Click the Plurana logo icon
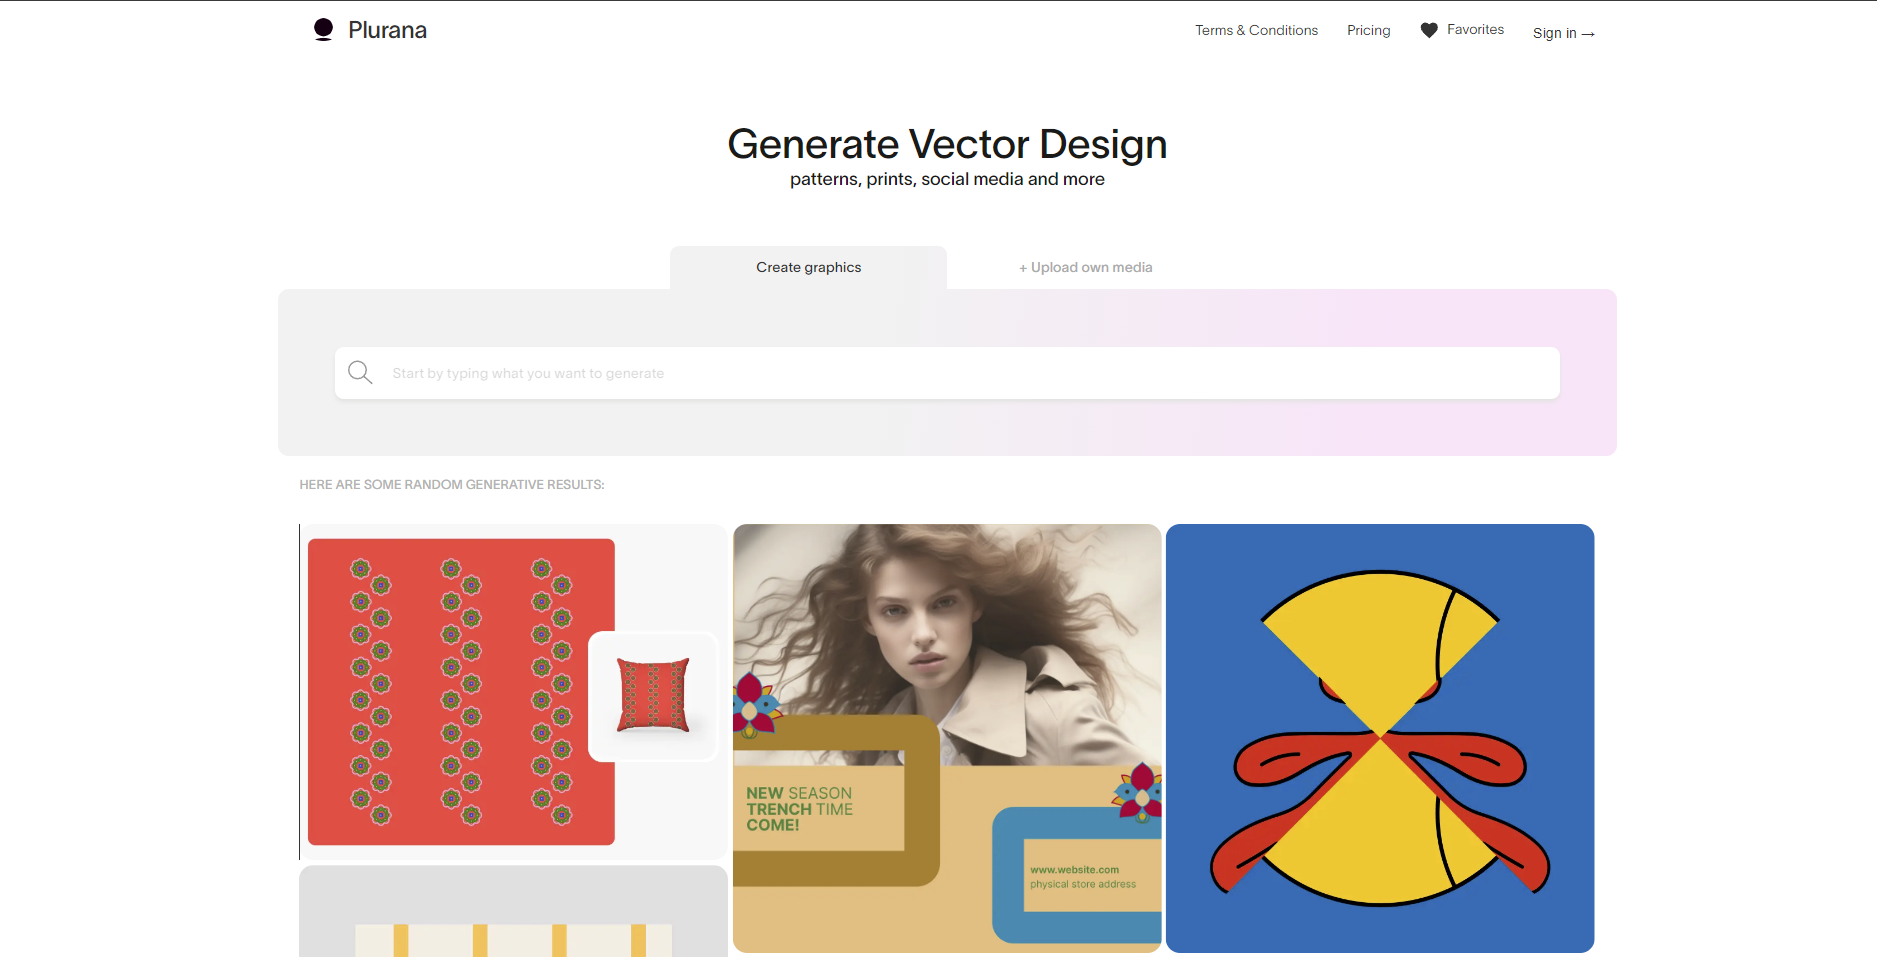 point(323,30)
